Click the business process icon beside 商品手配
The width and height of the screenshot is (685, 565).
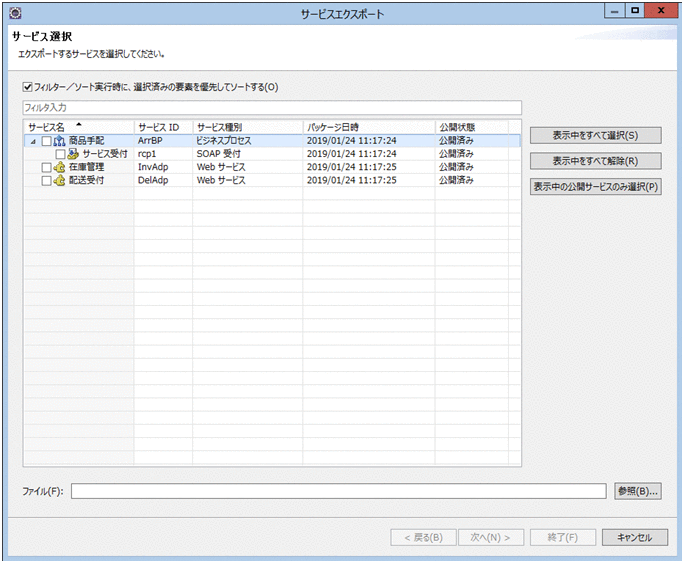click(x=59, y=141)
